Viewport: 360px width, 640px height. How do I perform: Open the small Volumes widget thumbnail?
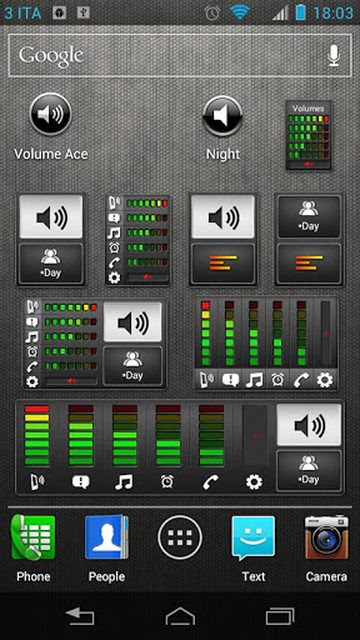[x=308, y=135]
